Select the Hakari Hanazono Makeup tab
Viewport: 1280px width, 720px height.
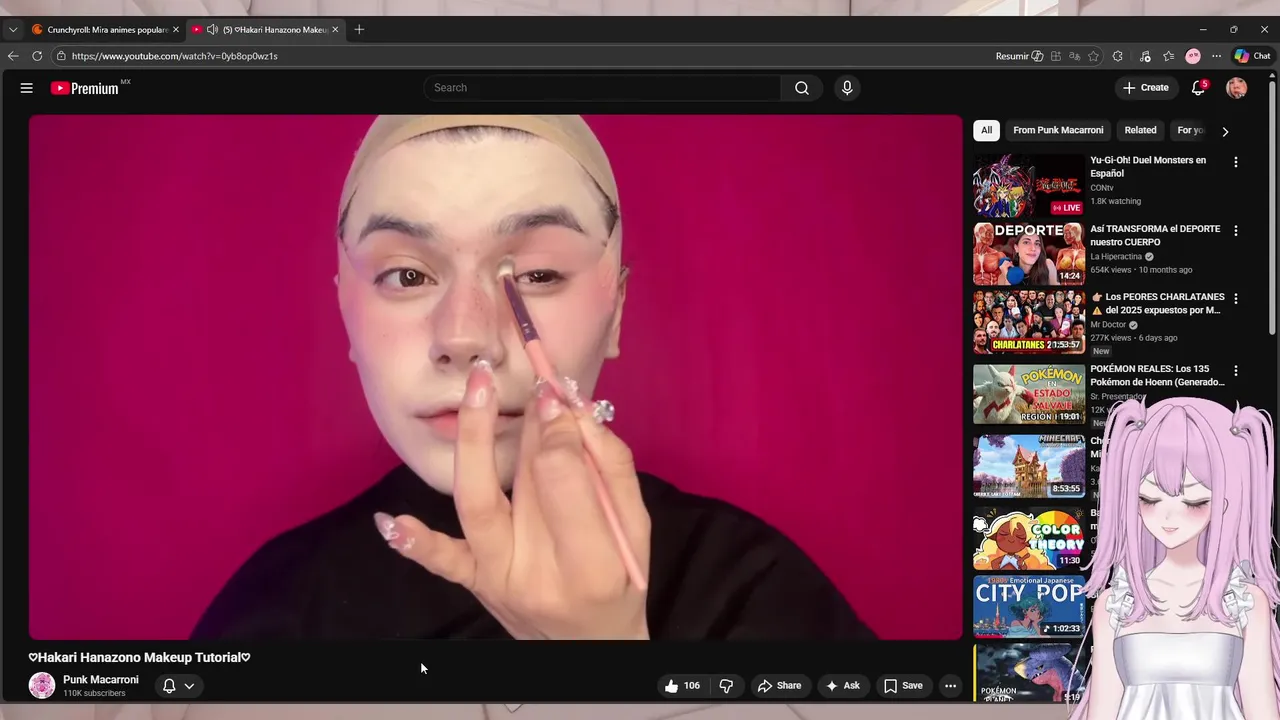click(x=266, y=30)
